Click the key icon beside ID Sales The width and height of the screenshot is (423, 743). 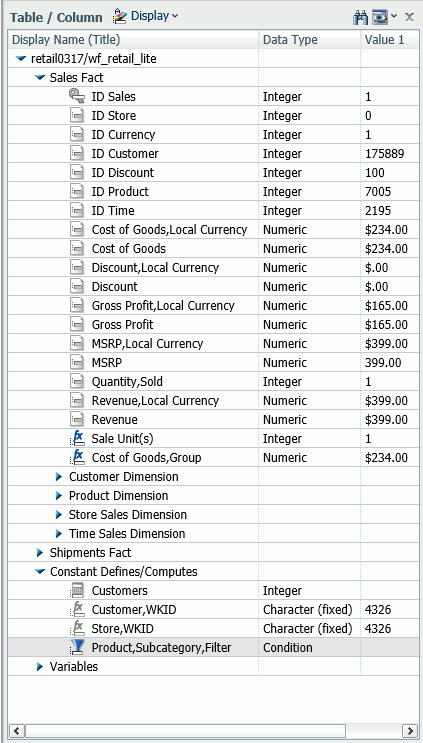click(77, 97)
